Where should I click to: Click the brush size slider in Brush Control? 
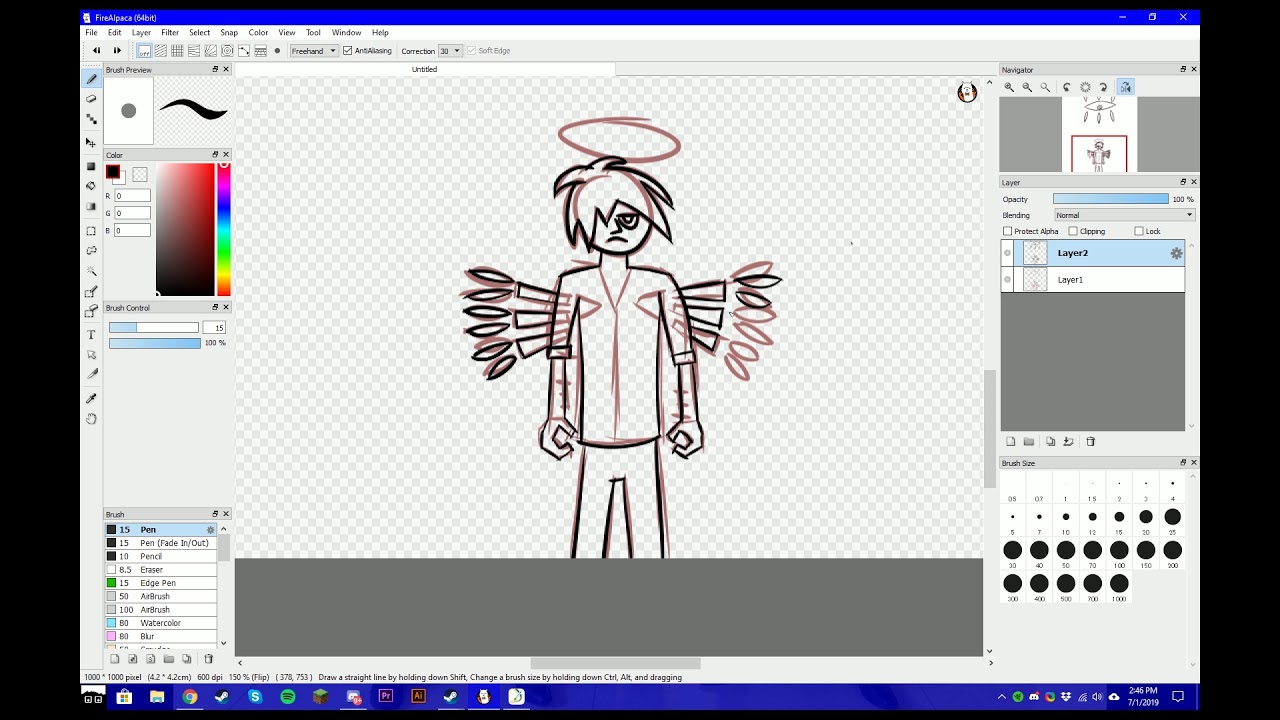point(154,328)
